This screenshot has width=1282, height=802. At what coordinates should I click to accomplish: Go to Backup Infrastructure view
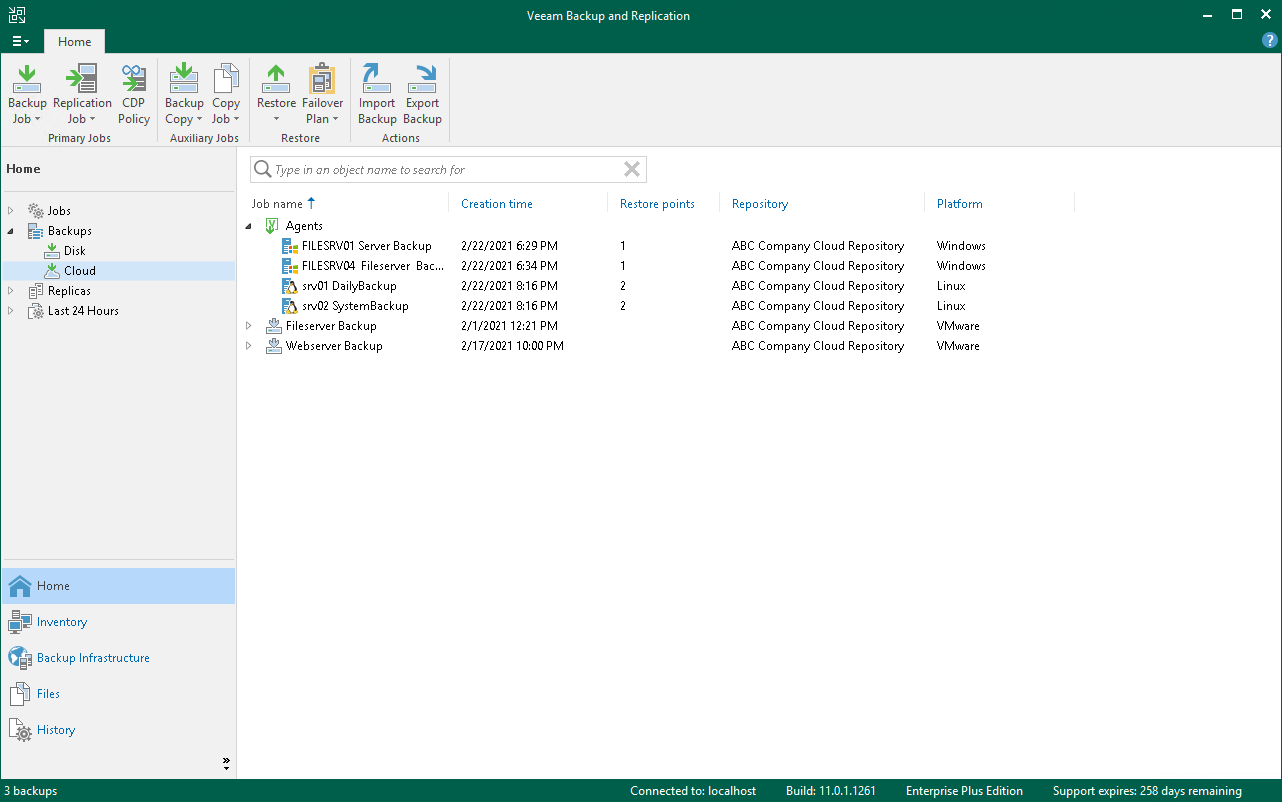(93, 658)
